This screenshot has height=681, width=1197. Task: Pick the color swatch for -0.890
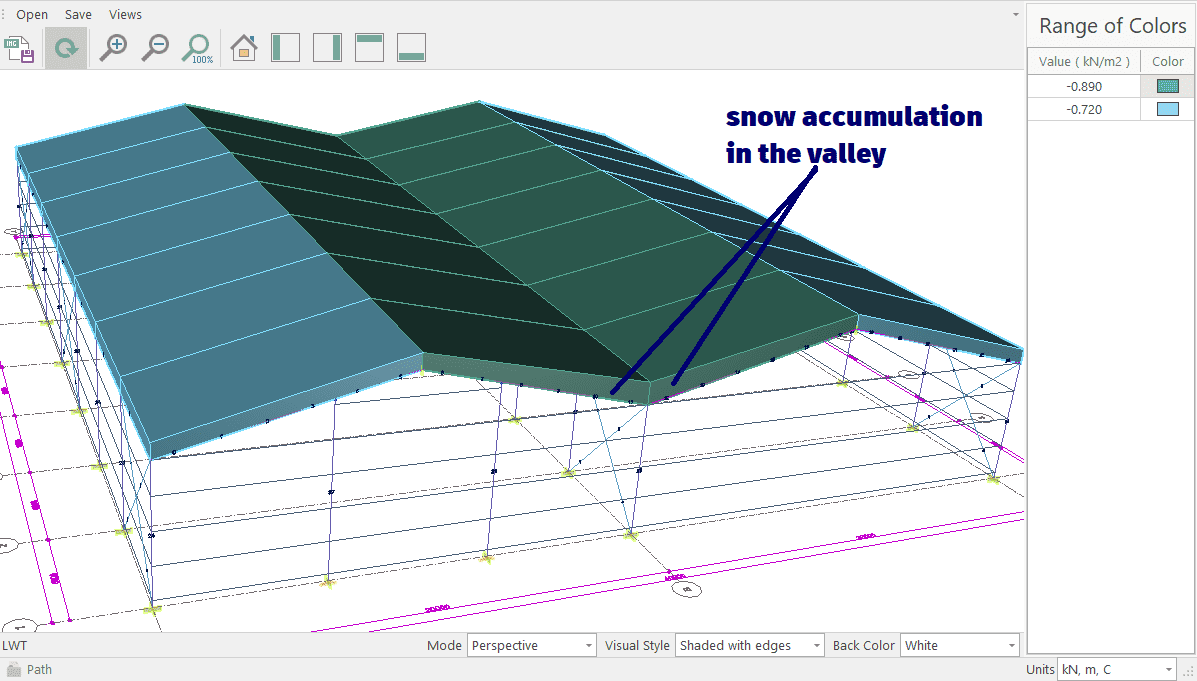click(x=1167, y=86)
